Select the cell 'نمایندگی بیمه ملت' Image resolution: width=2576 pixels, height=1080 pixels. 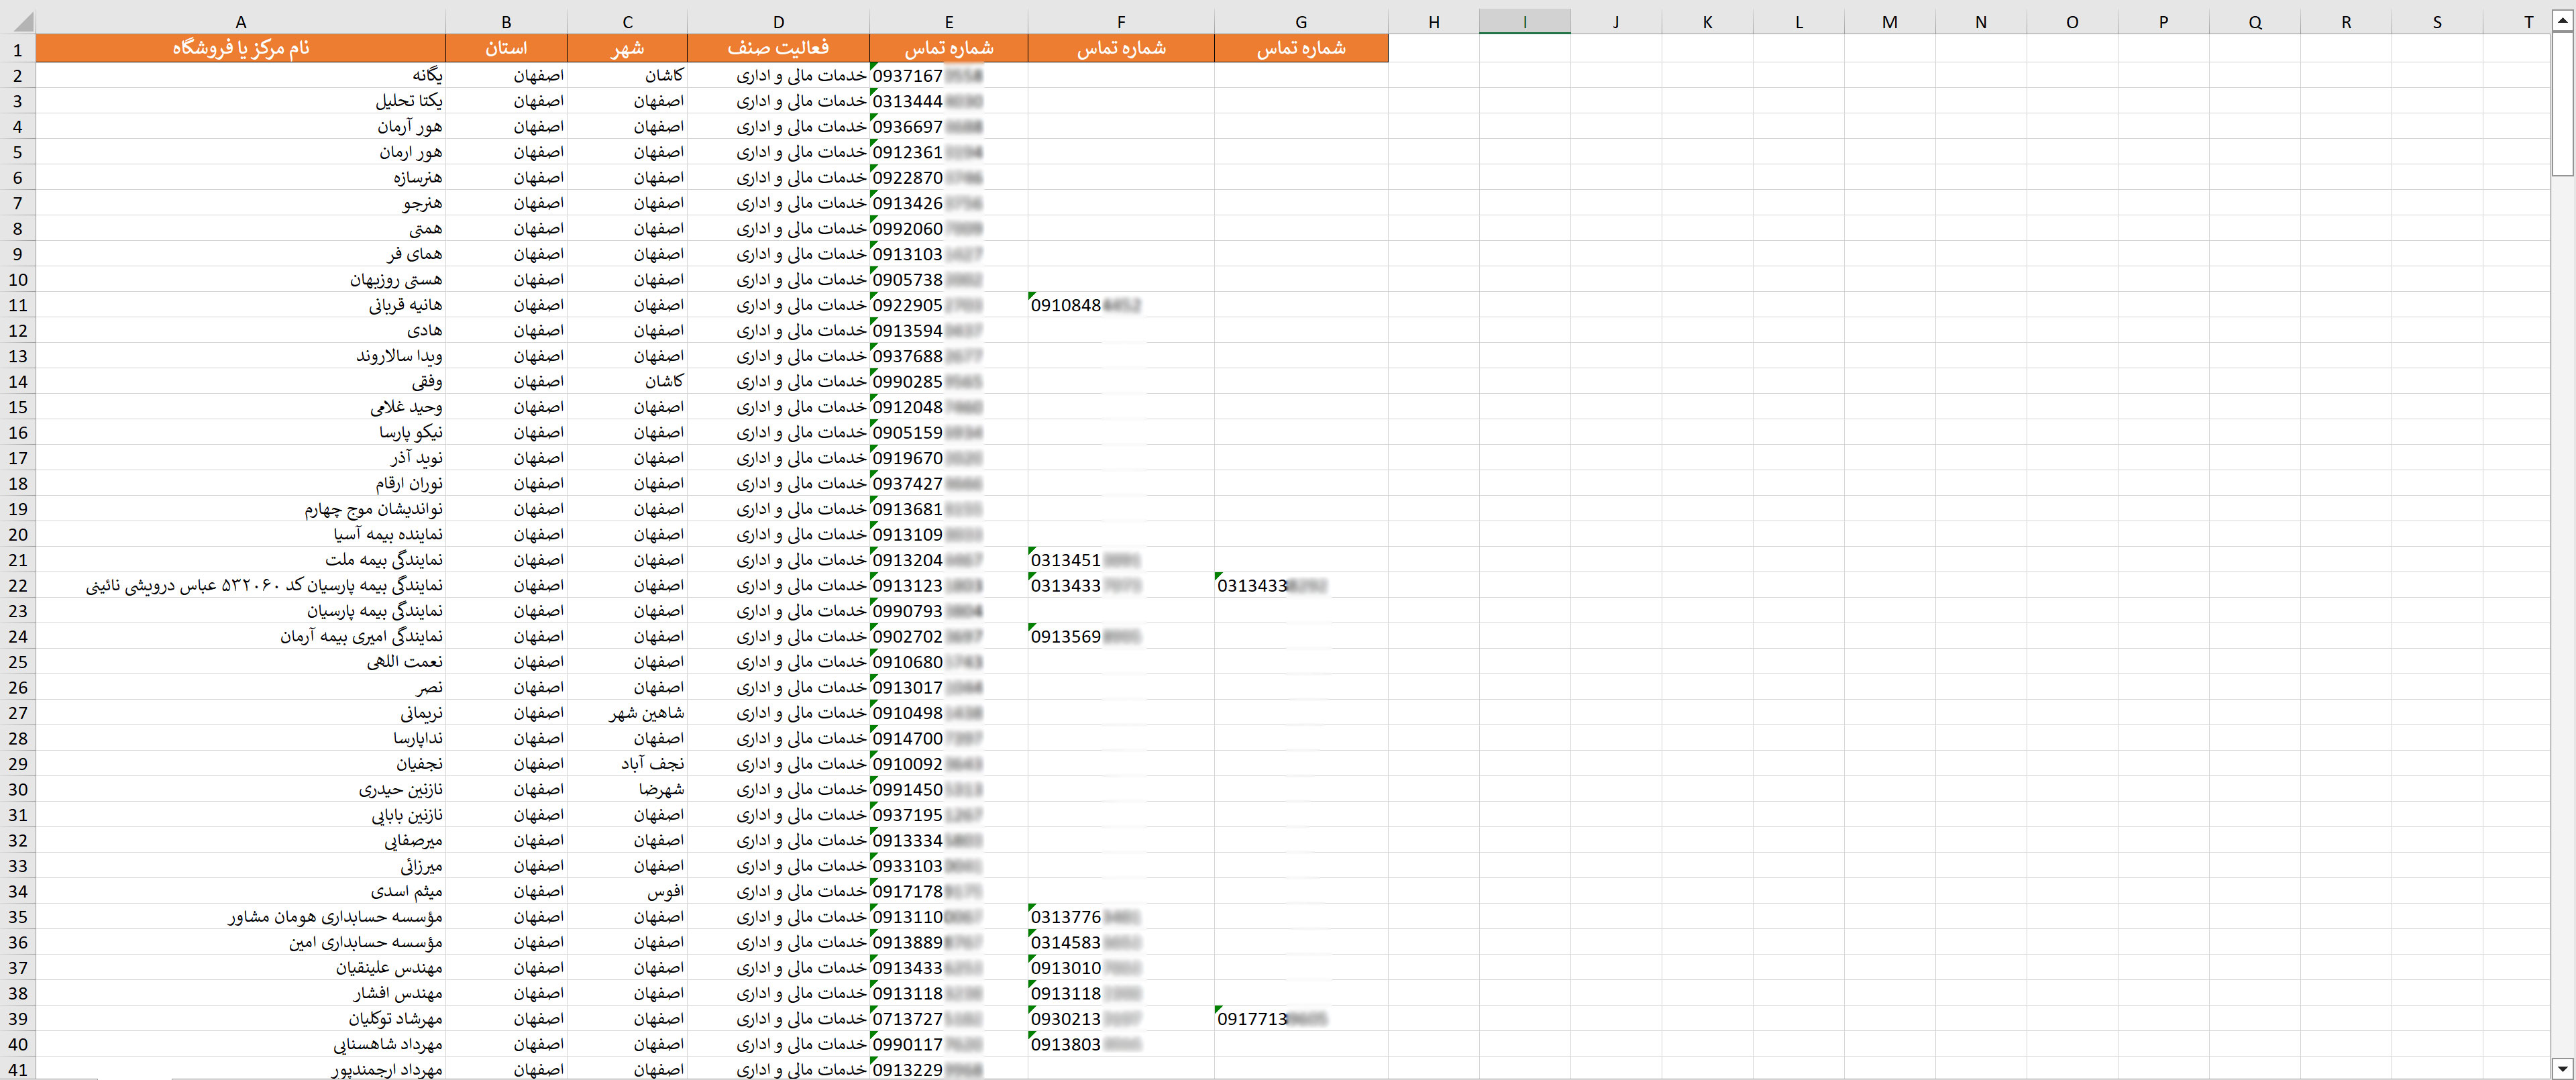click(240, 560)
